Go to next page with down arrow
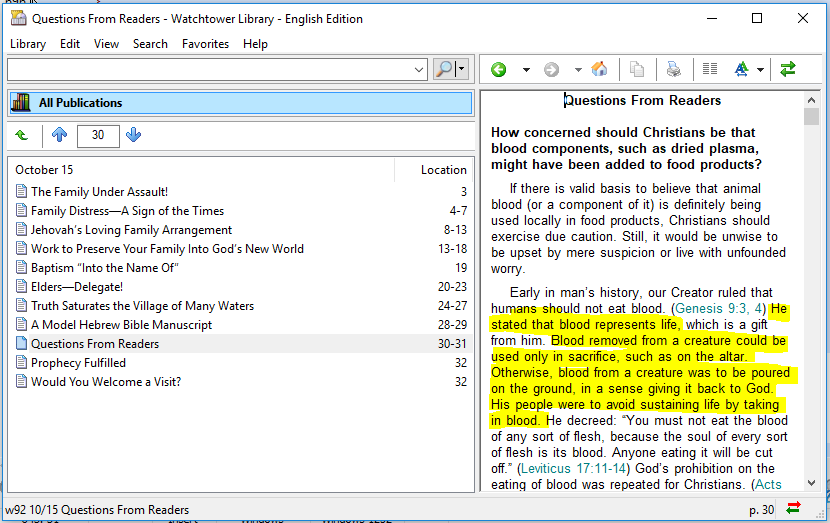The height and width of the screenshot is (523, 830). click(x=134, y=135)
